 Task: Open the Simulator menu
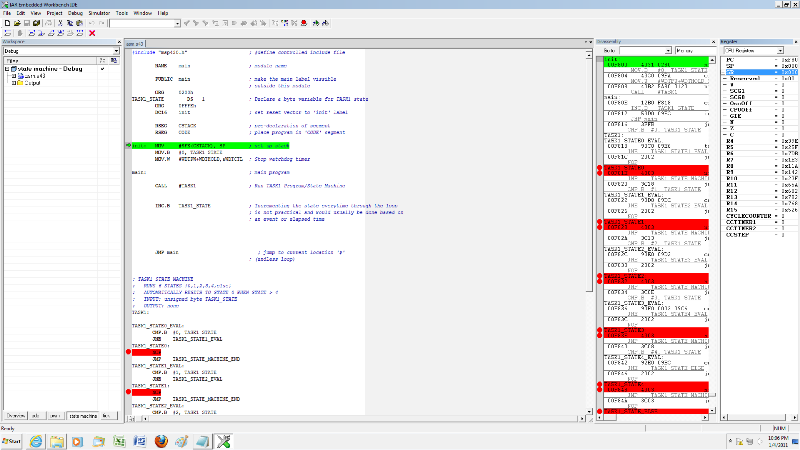tap(100, 13)
